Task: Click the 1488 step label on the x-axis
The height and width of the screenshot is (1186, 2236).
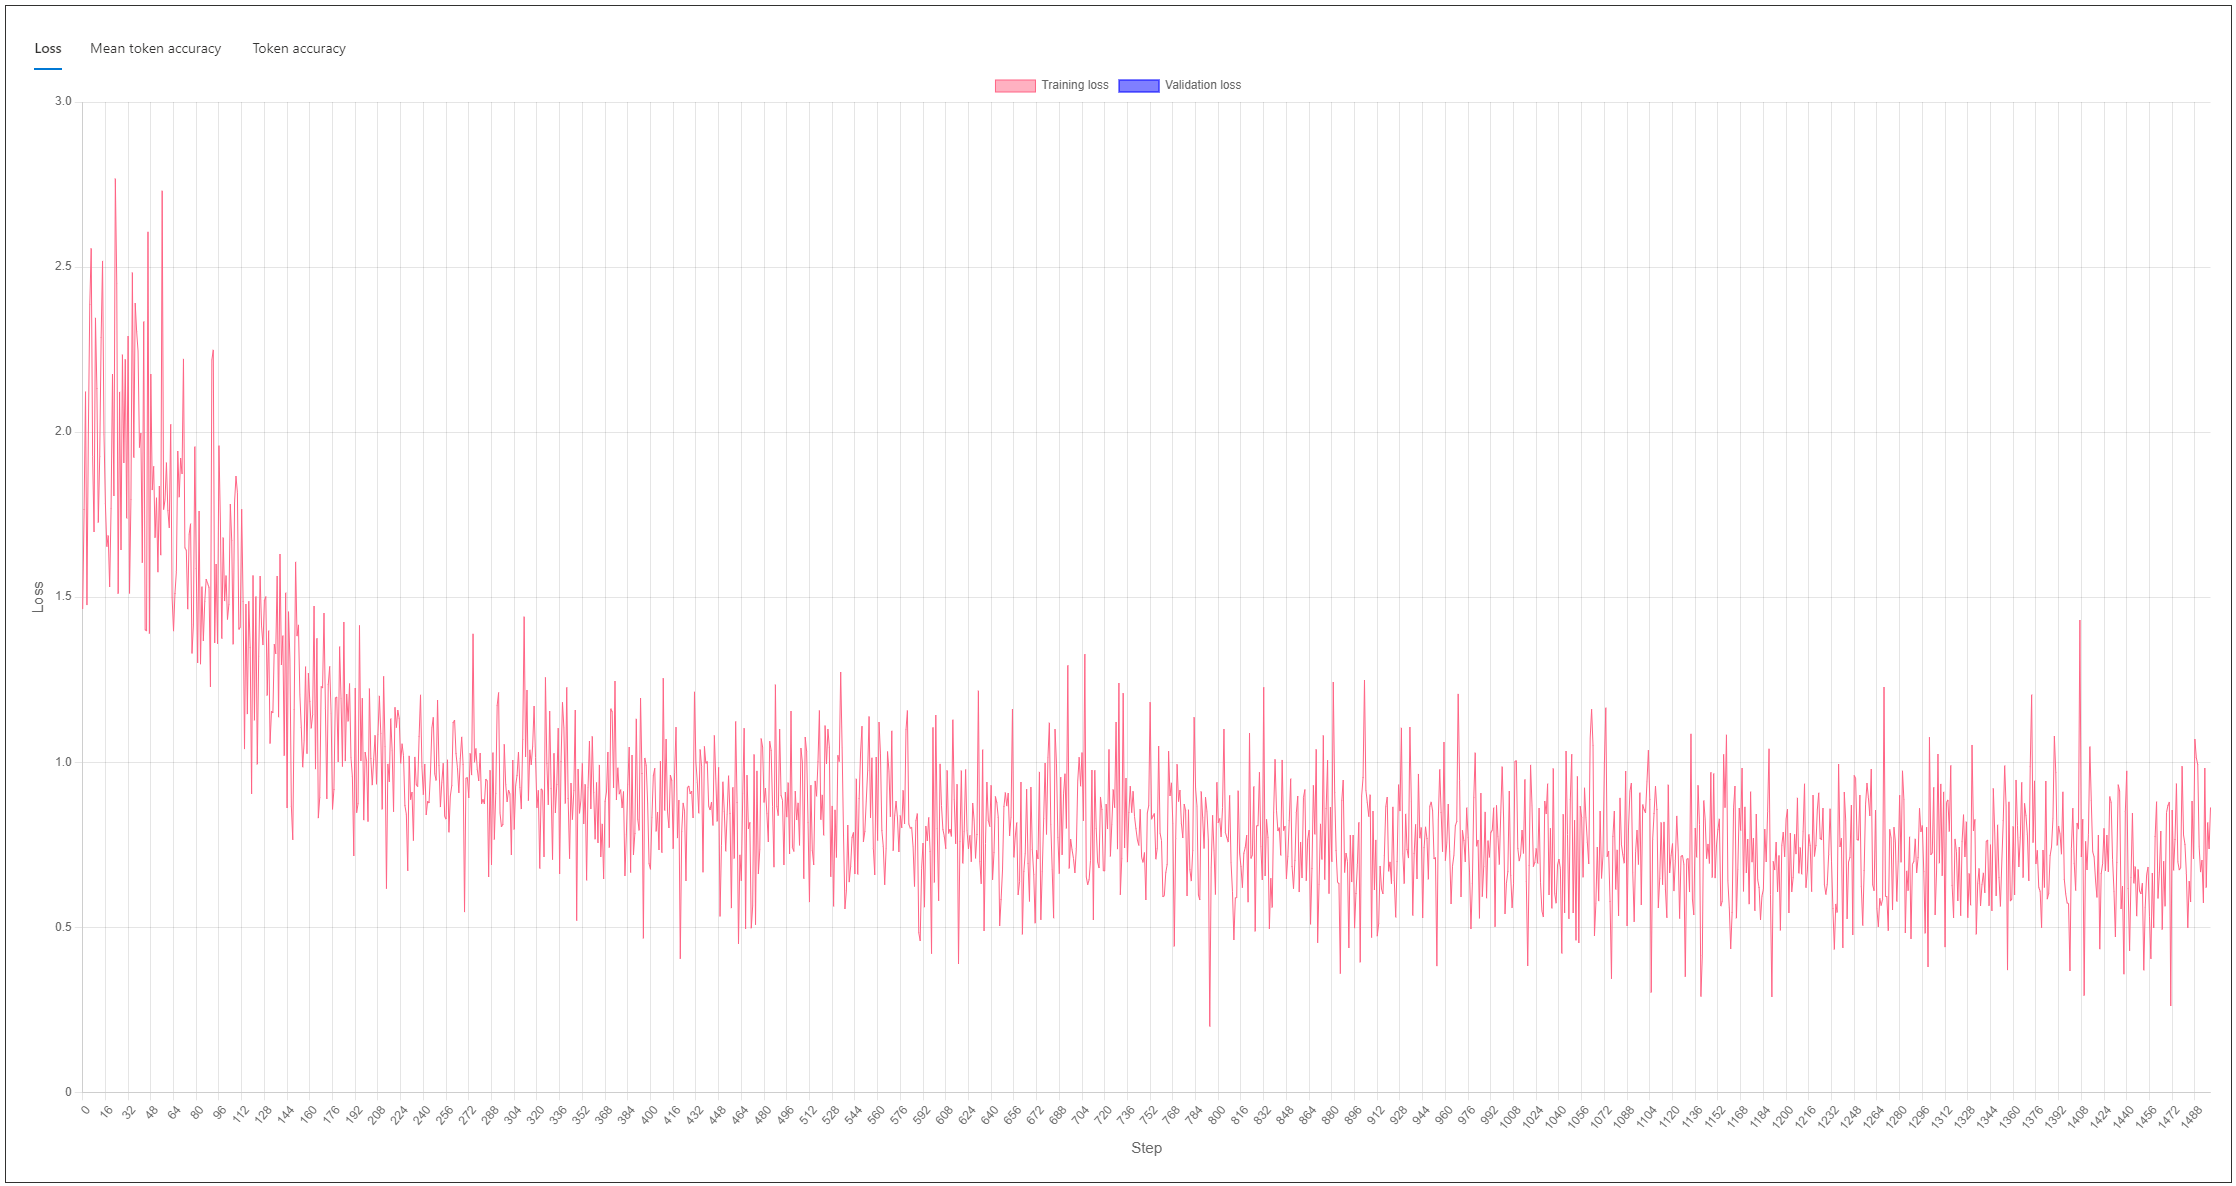Action: coord(2190,1116)
